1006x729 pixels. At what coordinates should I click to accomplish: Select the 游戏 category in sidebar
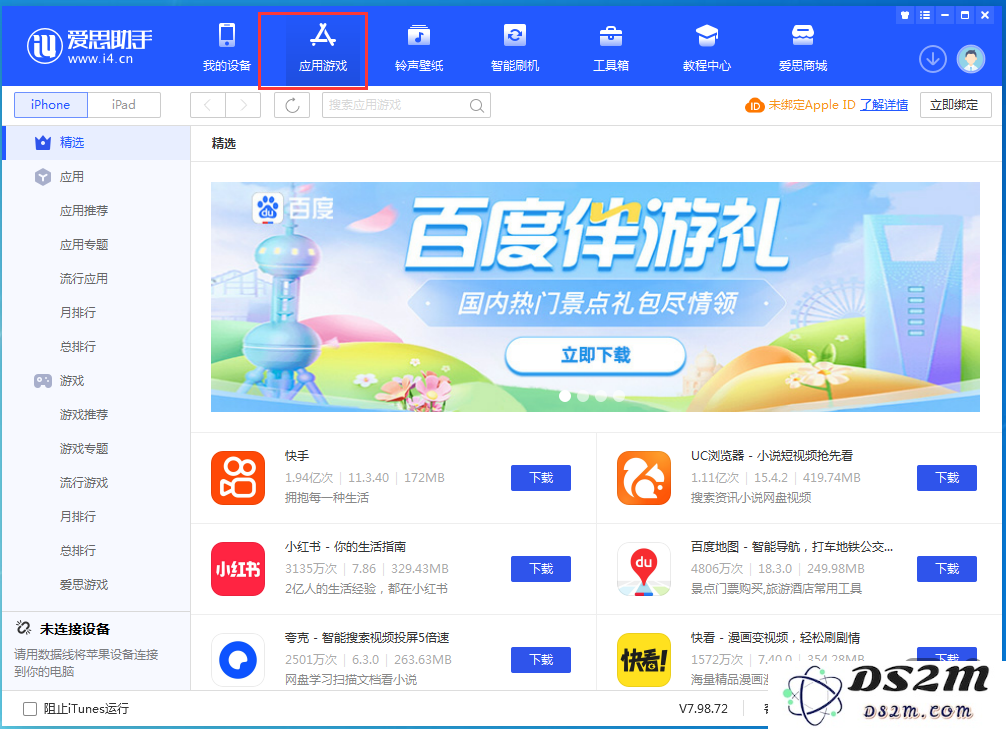point(96,381)
